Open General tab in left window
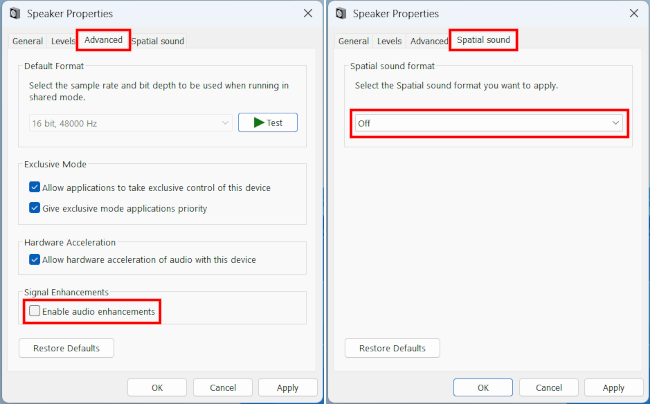Viewport: 650px width, 404px height. point(27,41)
